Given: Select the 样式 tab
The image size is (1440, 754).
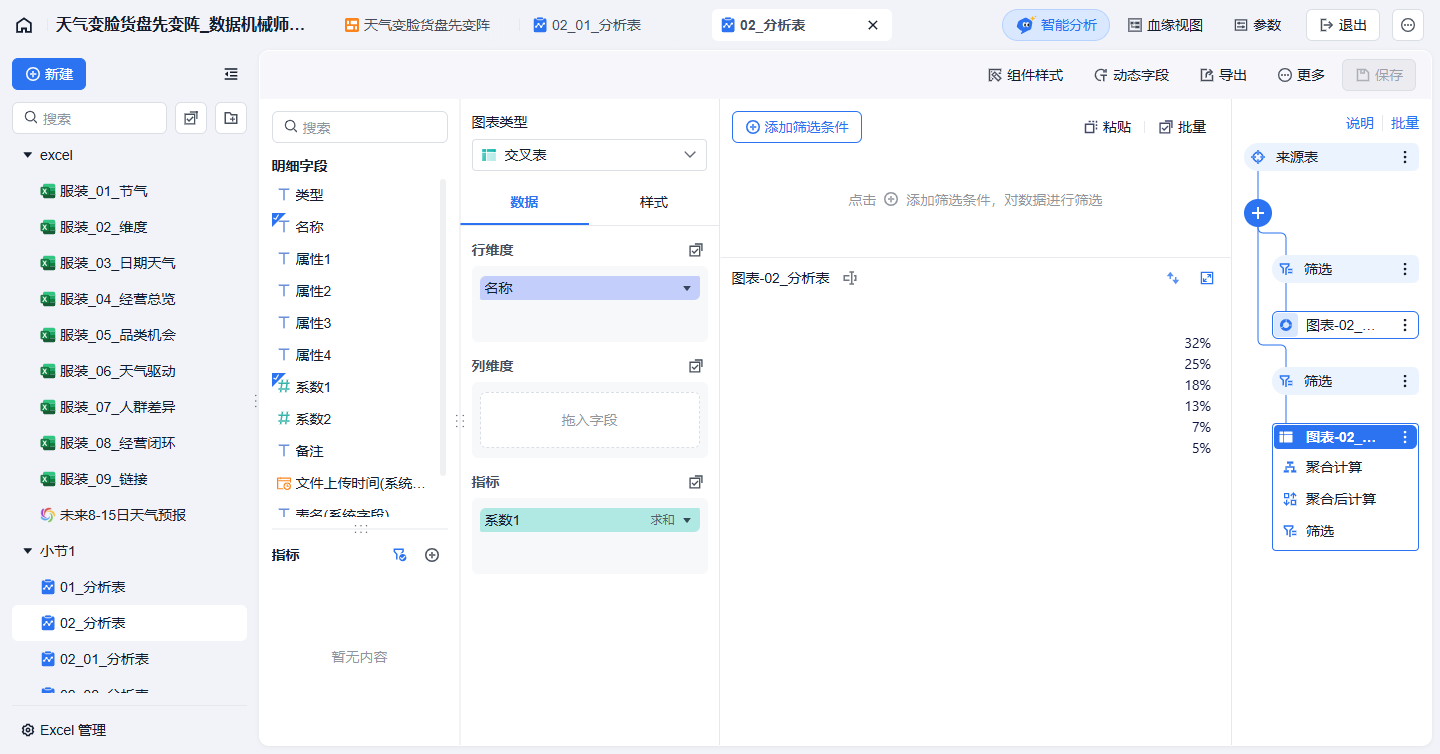Looking at the screenshot, I should [x=654, y=202].
